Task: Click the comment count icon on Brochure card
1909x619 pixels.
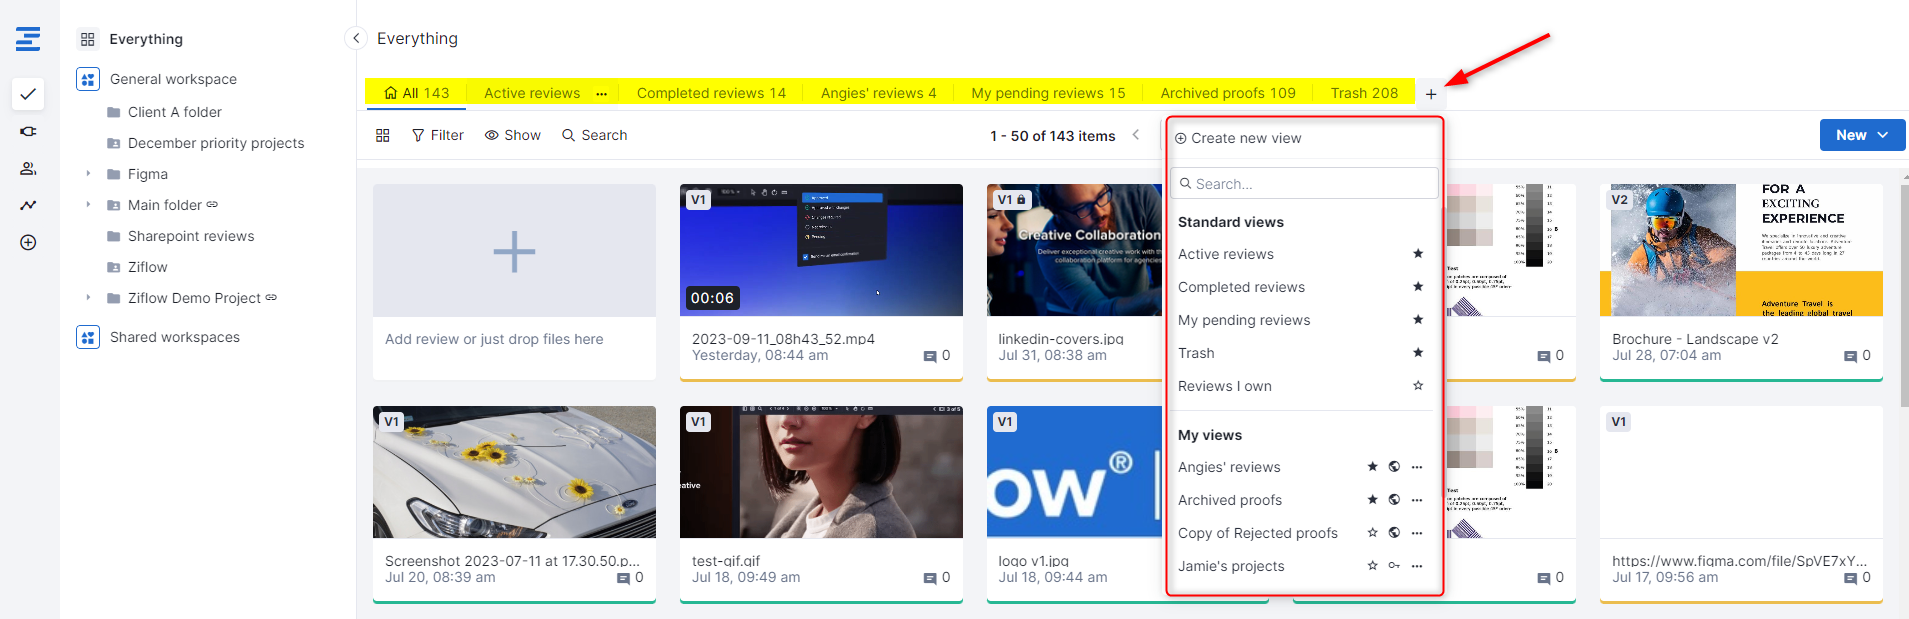Action: coord(1850,356)
